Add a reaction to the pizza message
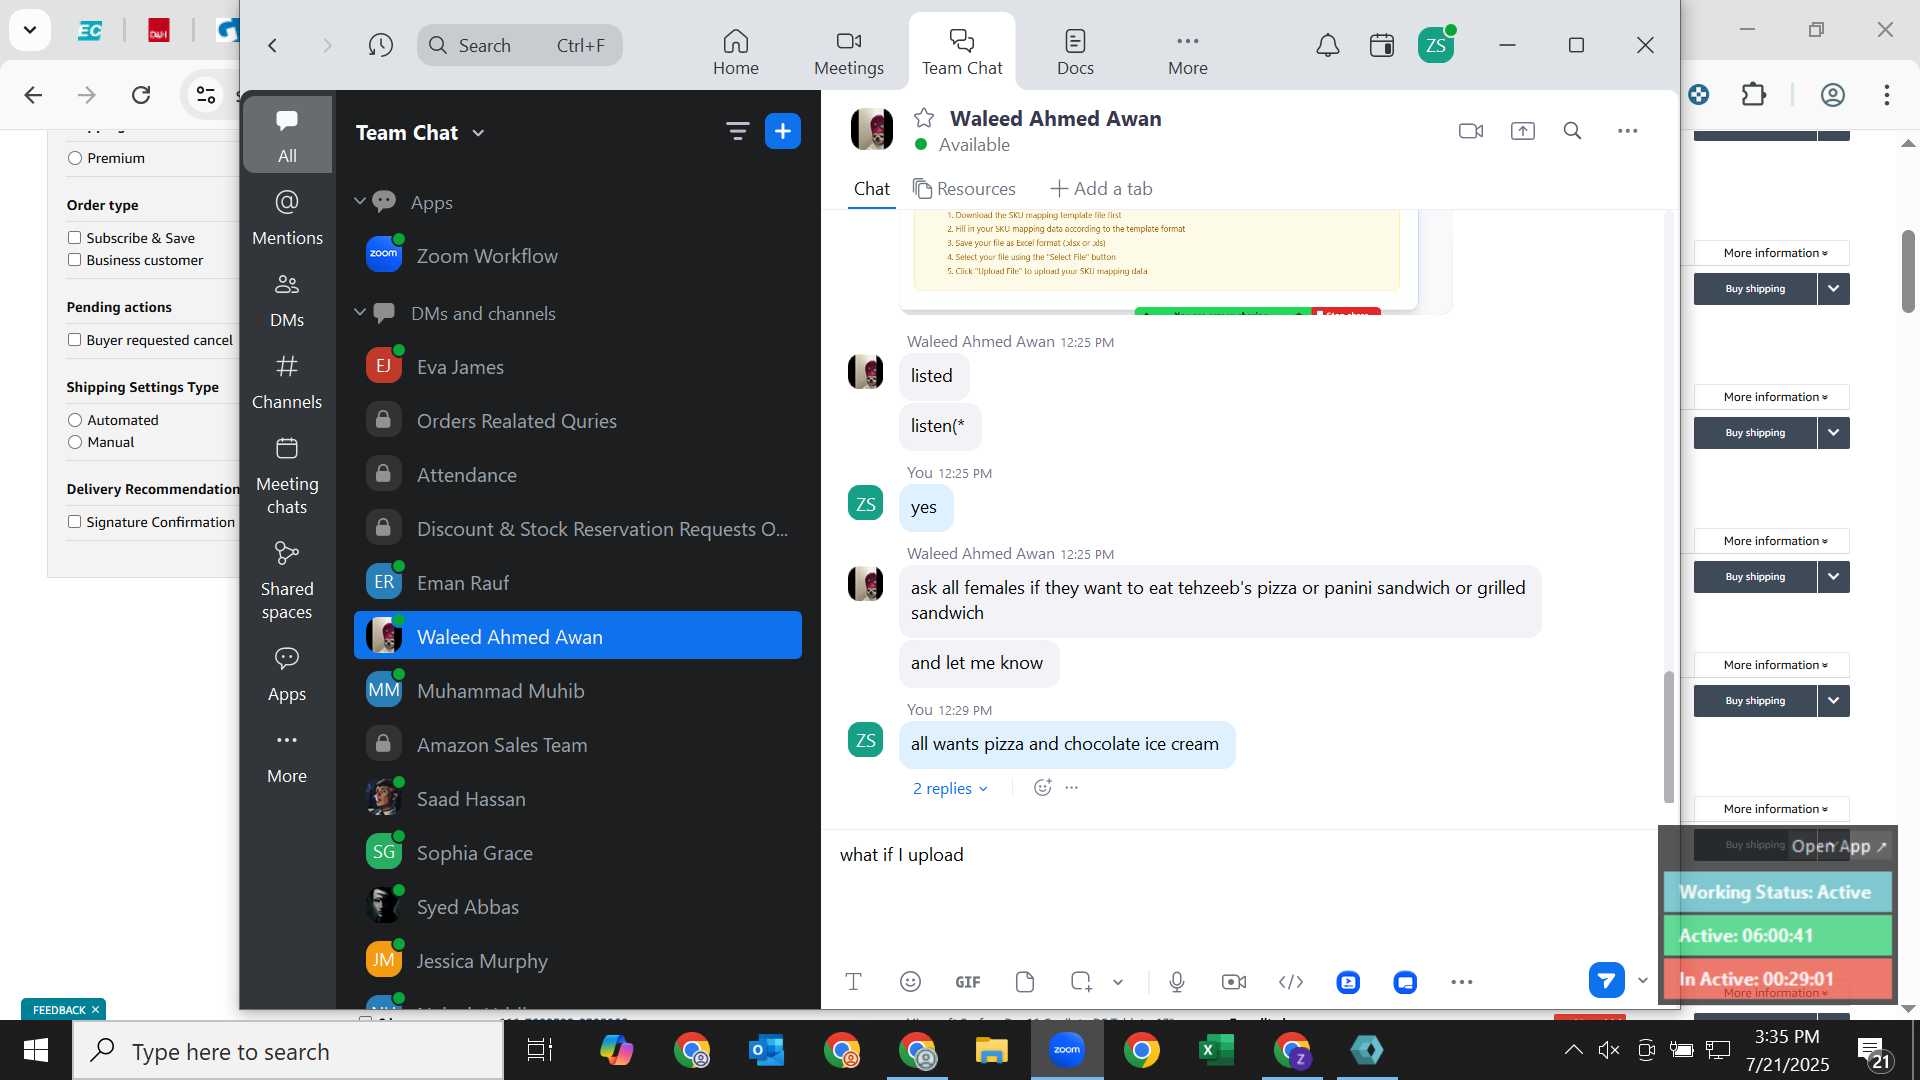The height and width of the screenshot is (1080, 1920). [x=1042, y=788]
